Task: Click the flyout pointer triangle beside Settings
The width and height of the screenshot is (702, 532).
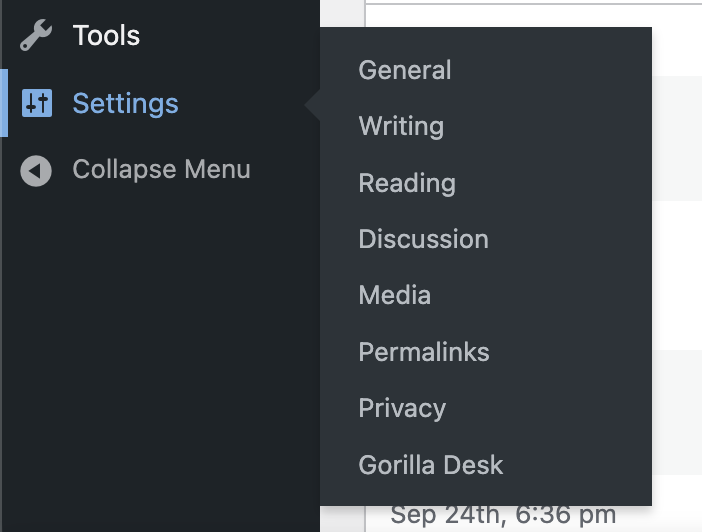Action: tap(313, 103)
